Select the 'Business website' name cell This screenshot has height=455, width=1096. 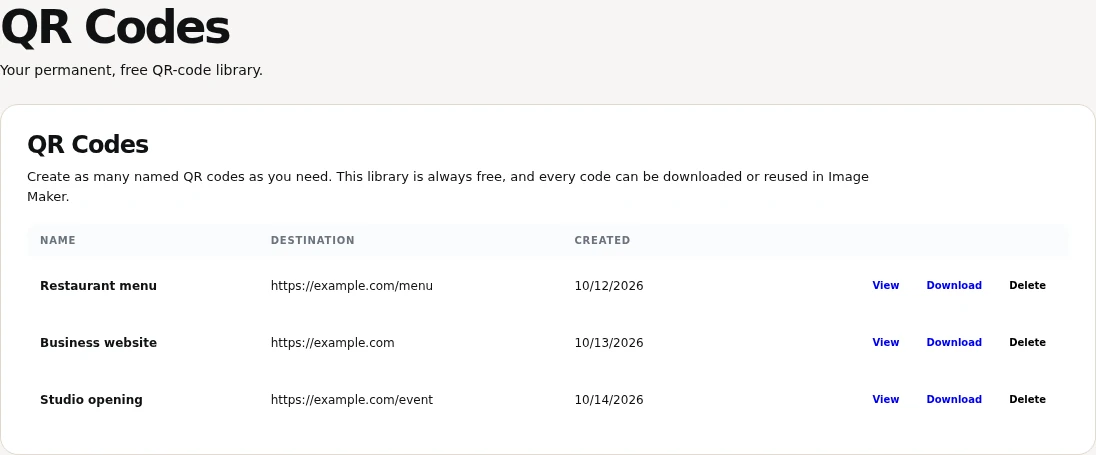click(x=99, y=343)
